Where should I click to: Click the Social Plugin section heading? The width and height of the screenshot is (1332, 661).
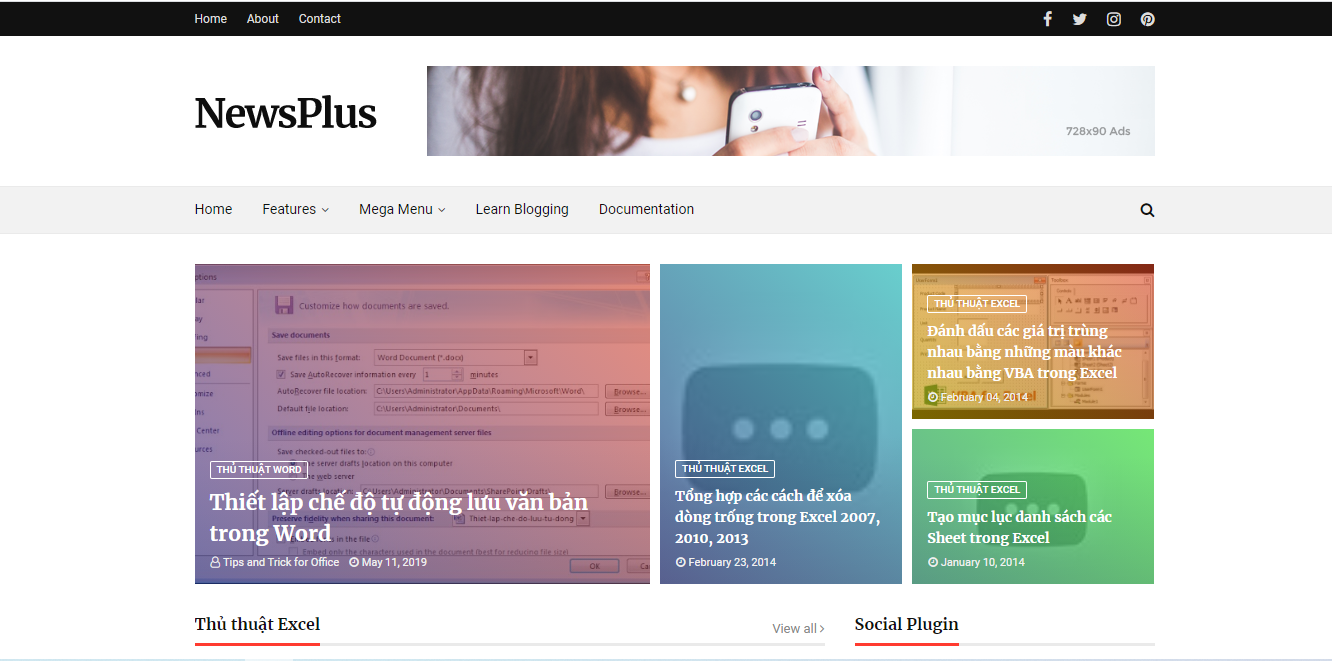pyautogui.click(x=906, y=624)
